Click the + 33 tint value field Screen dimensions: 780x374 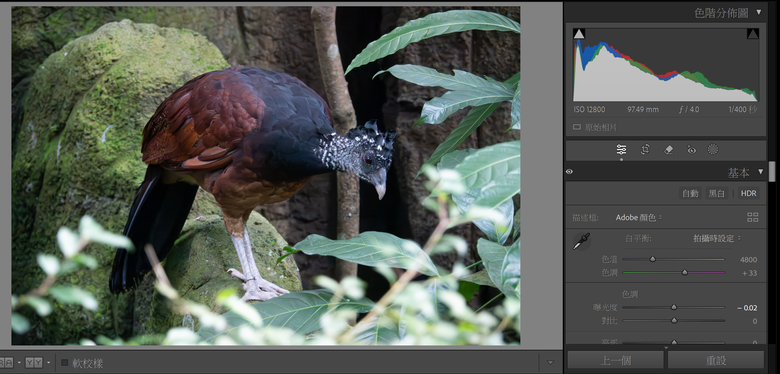pyautogui.click(x=749, y=273)
